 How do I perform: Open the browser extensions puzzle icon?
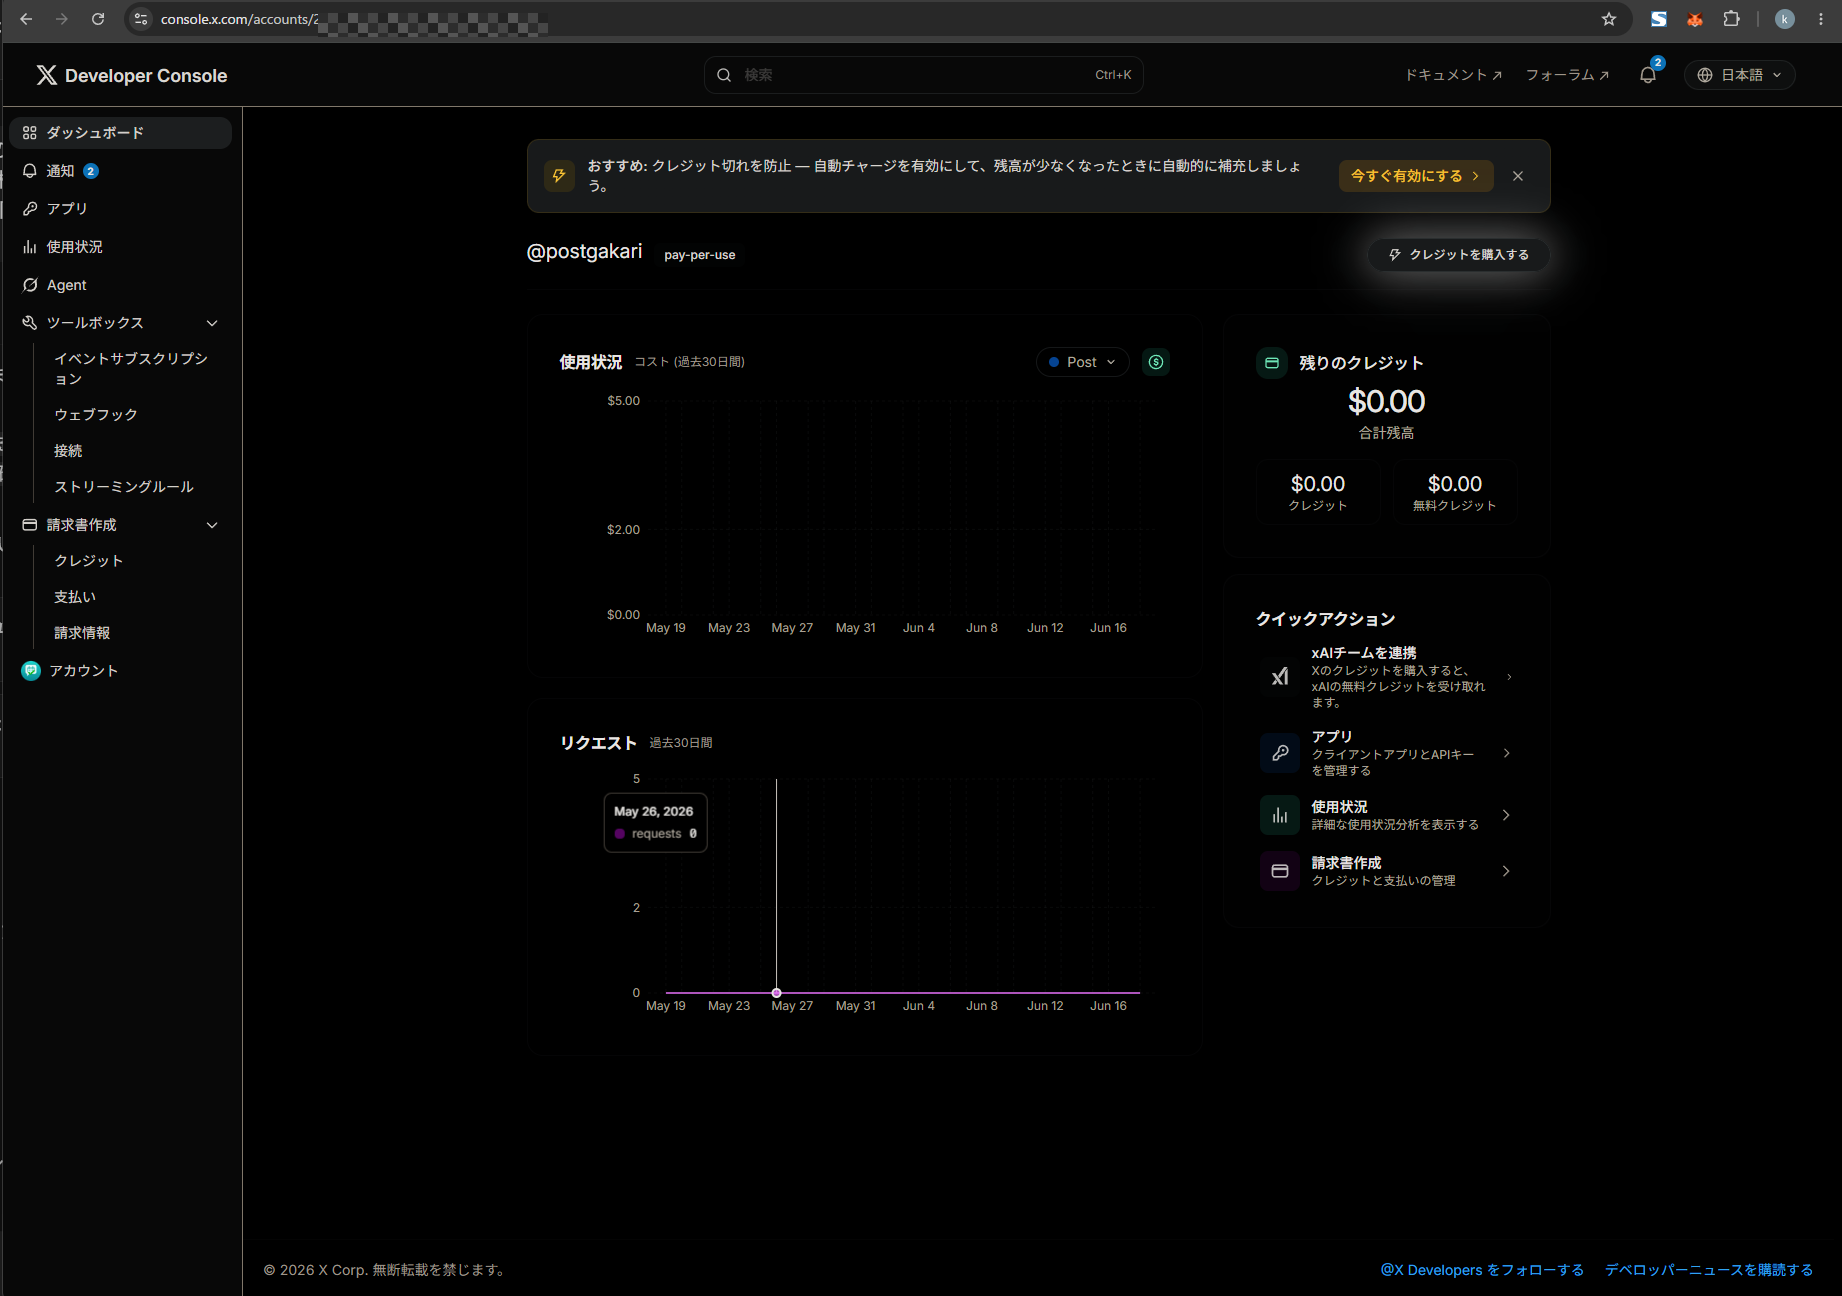click(x=1732, y=19)
